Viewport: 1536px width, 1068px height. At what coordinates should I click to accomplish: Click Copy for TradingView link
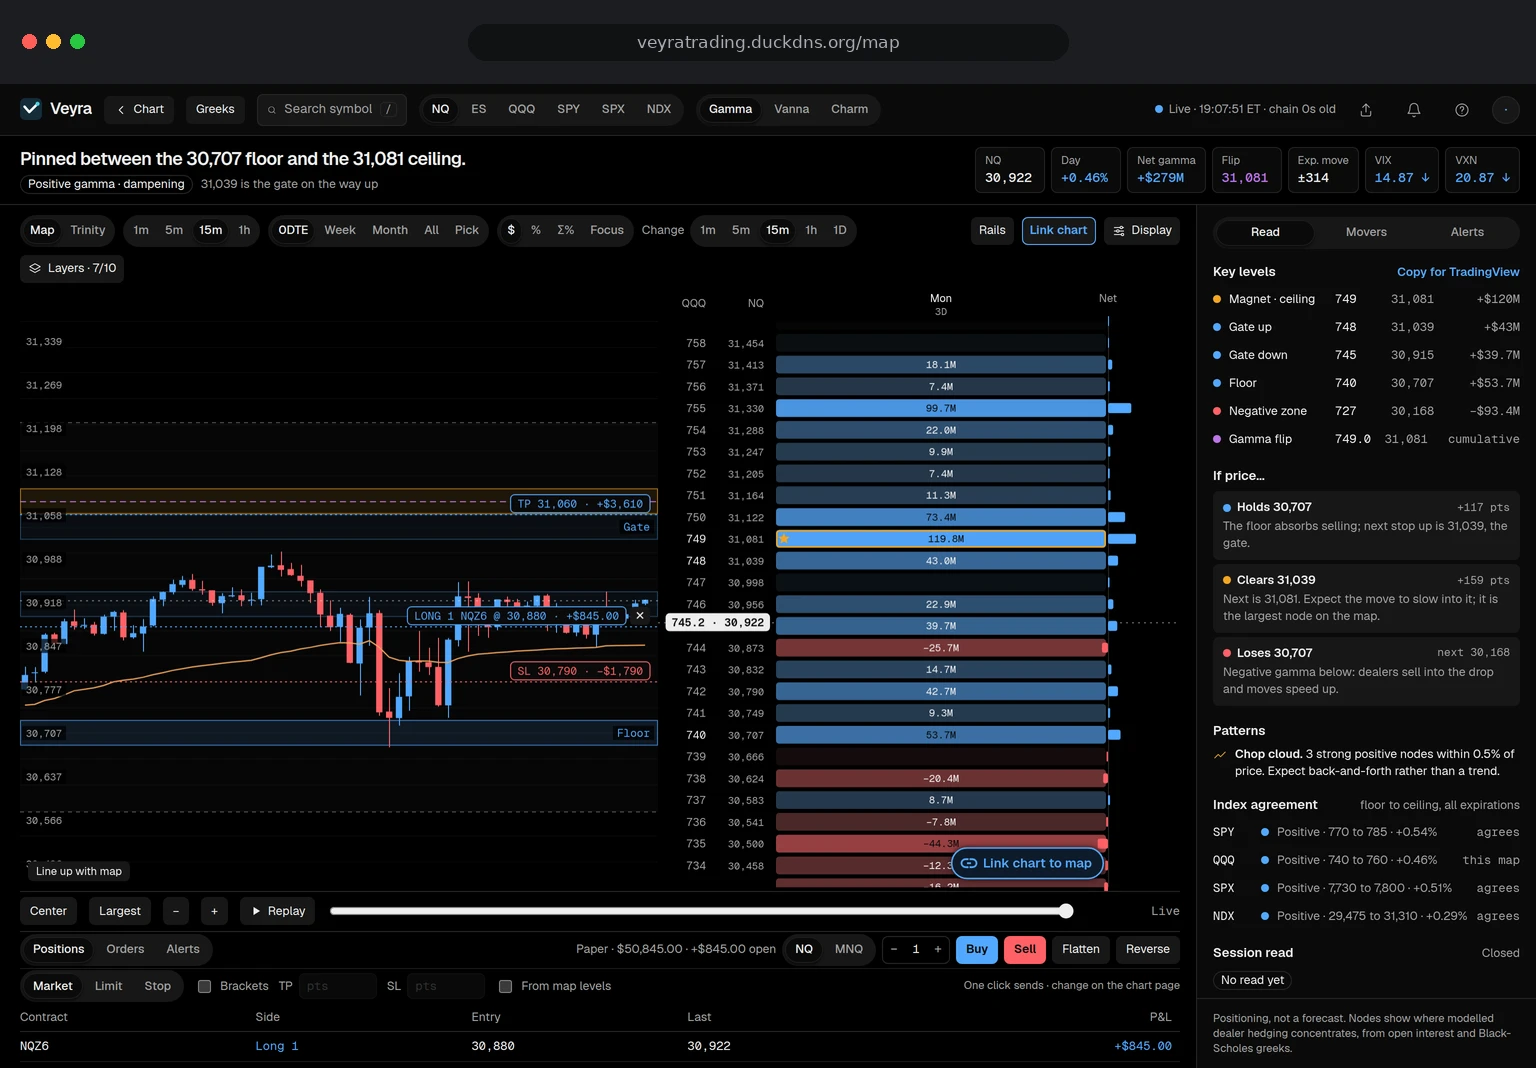point(1458,272)
